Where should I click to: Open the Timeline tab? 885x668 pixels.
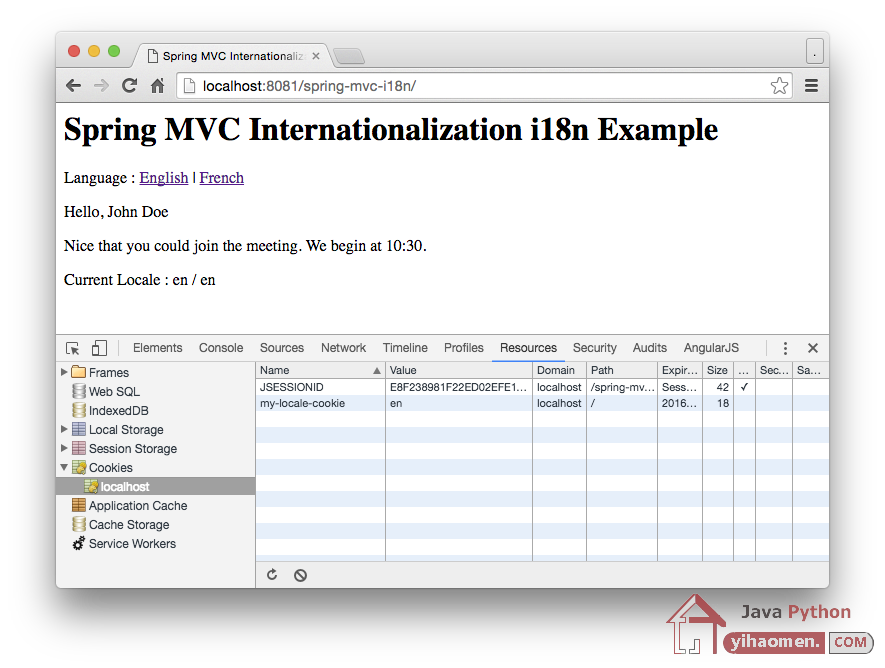coord(405,348)
